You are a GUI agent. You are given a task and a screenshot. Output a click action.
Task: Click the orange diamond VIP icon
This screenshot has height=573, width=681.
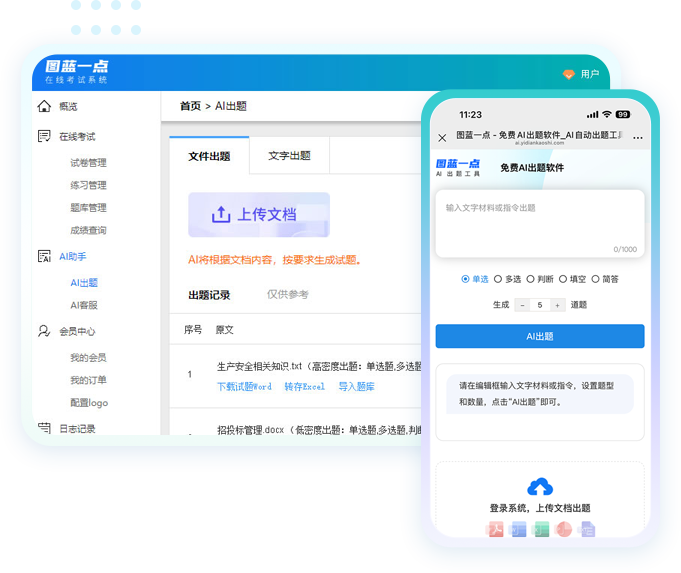pos(569,74)
